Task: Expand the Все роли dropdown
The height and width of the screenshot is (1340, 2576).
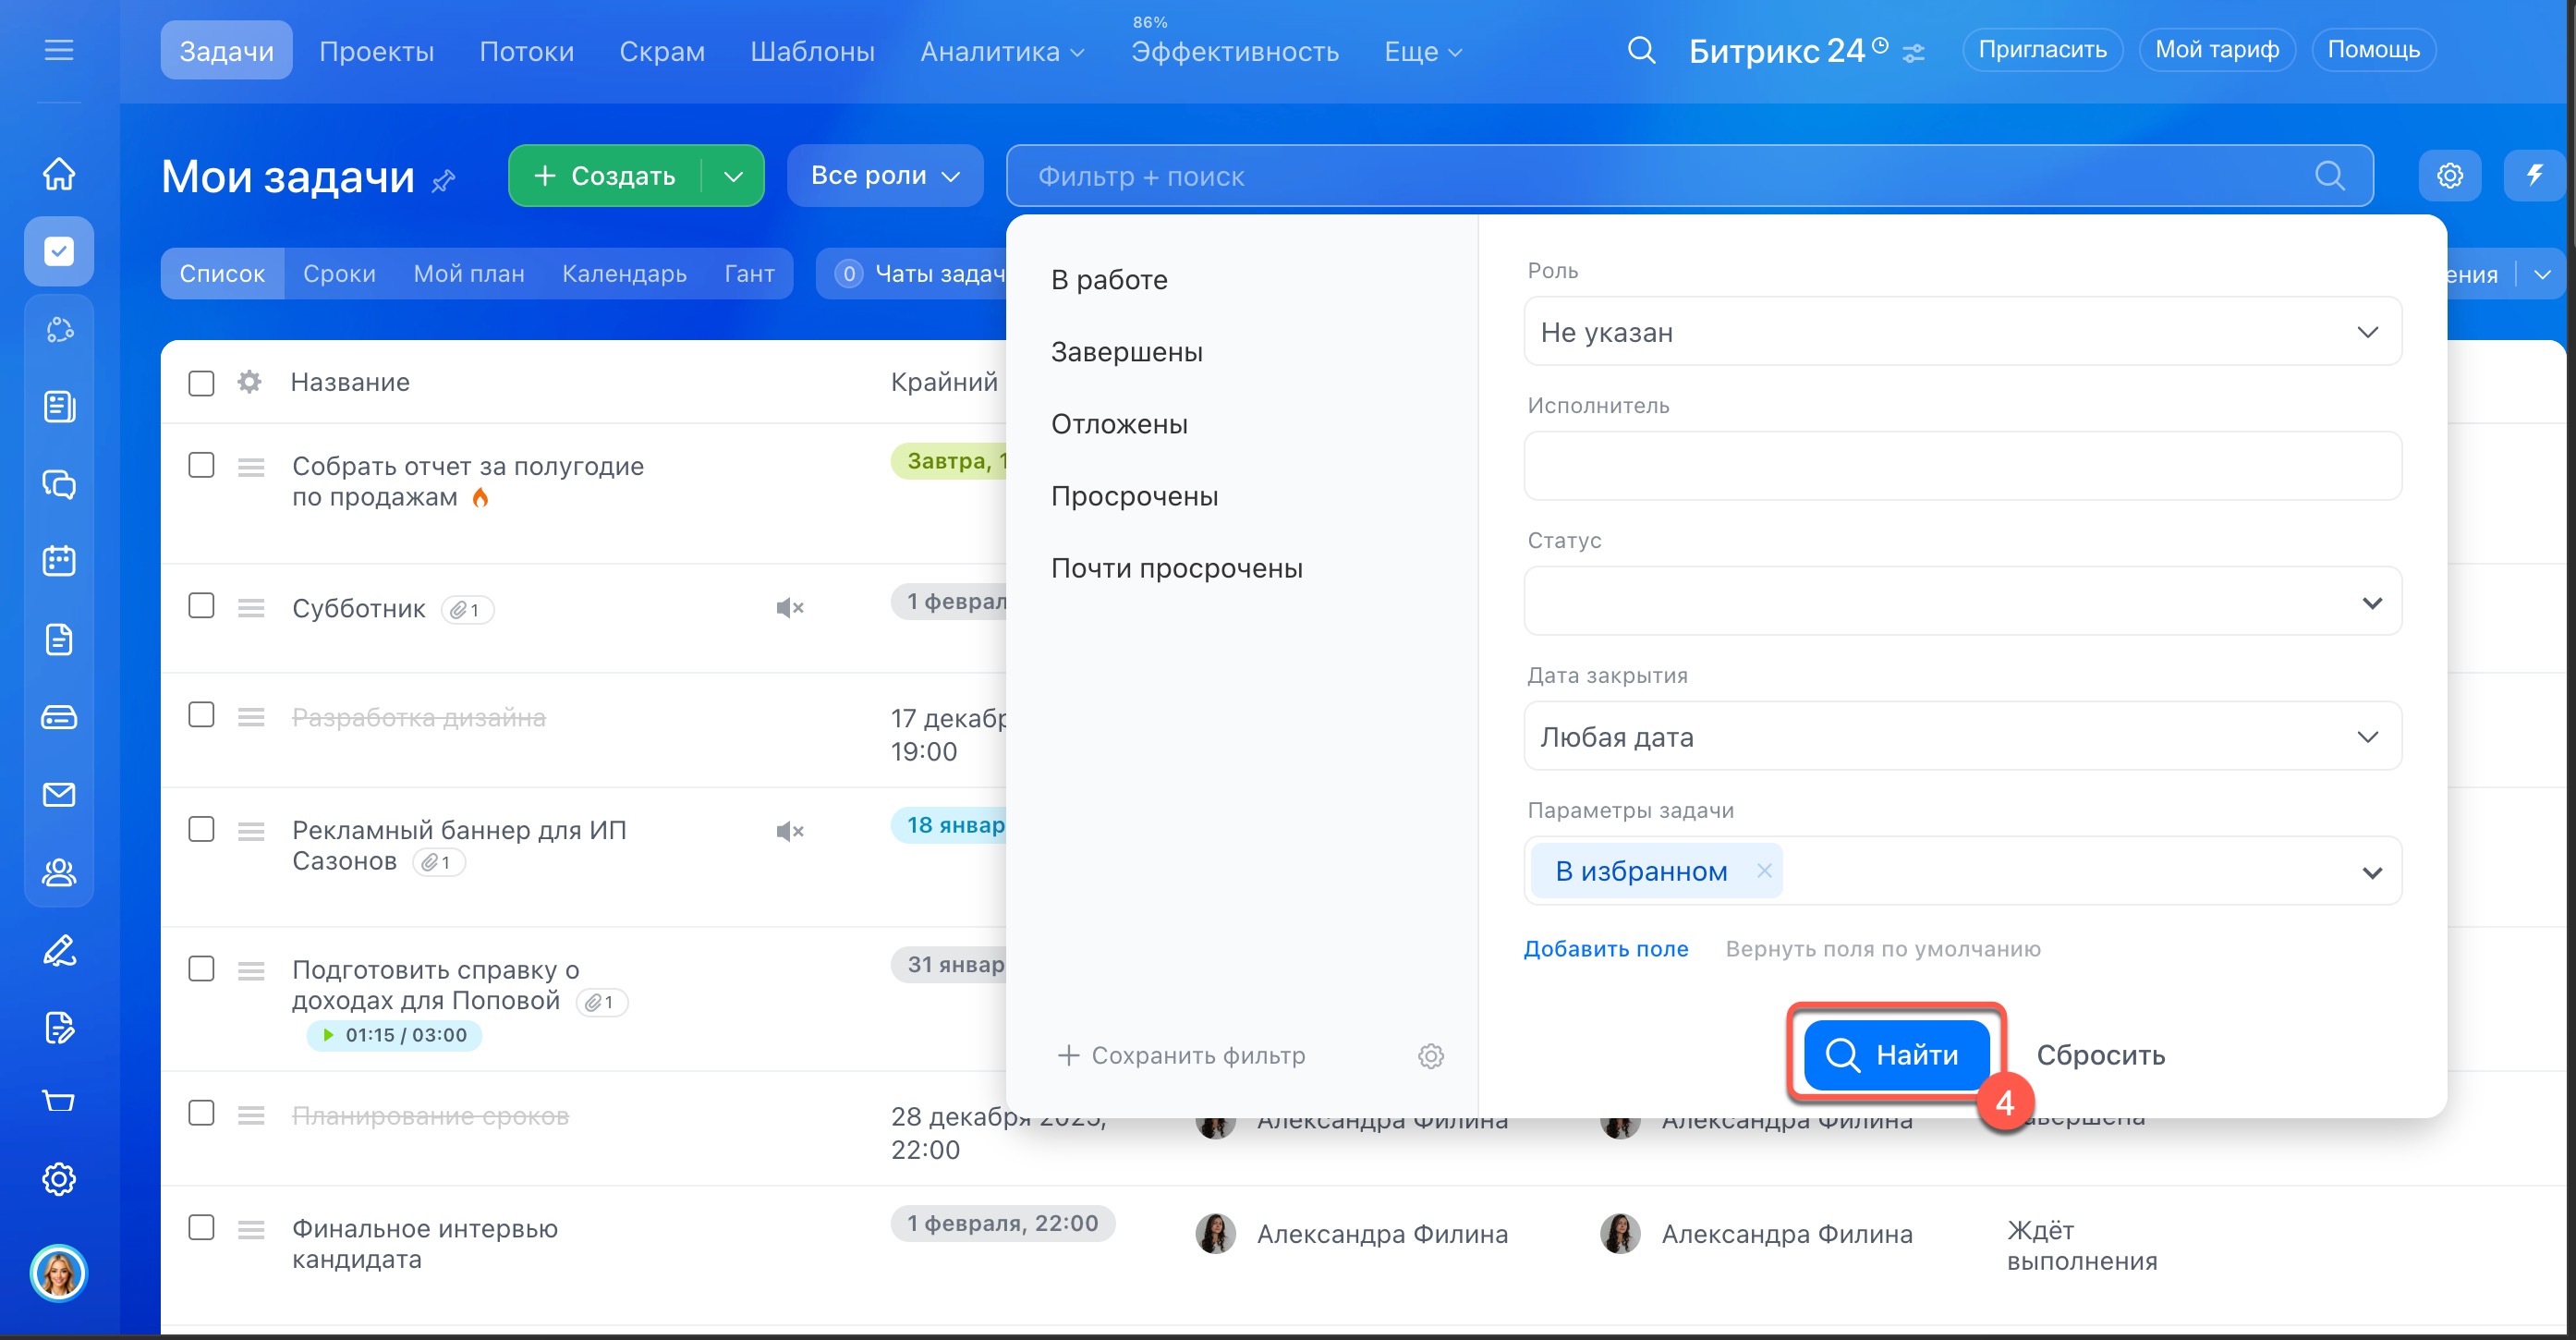Action: click(x=885, y=176)
